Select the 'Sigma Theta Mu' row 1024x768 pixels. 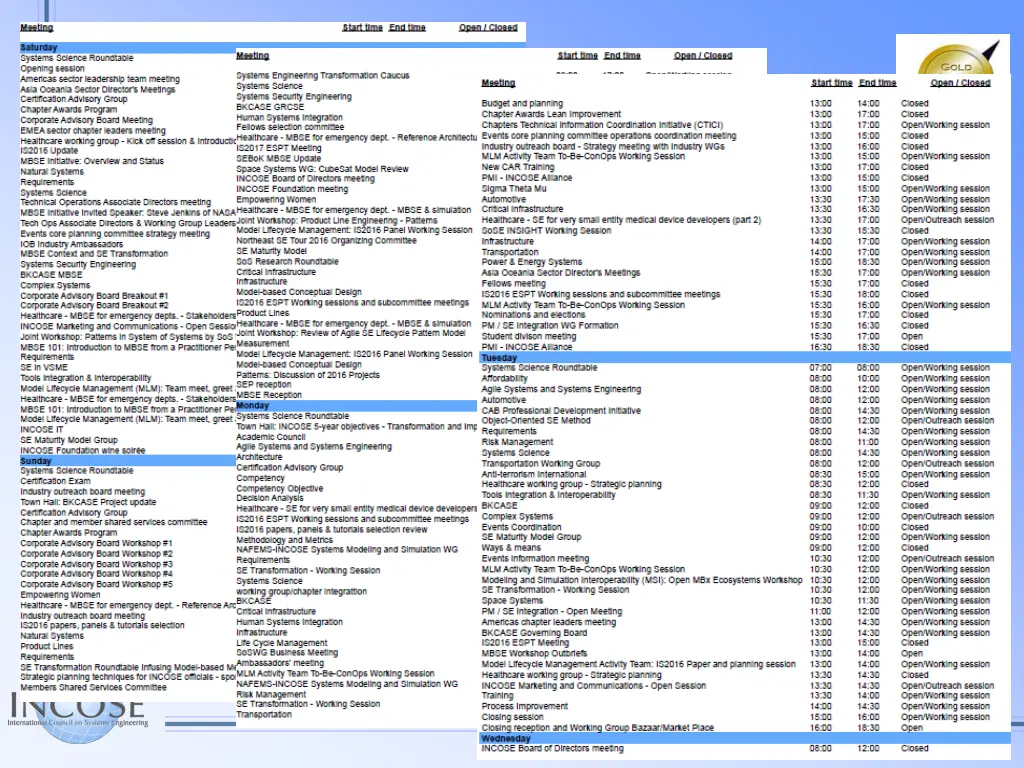pyautogui.click(x=513, y=189)
